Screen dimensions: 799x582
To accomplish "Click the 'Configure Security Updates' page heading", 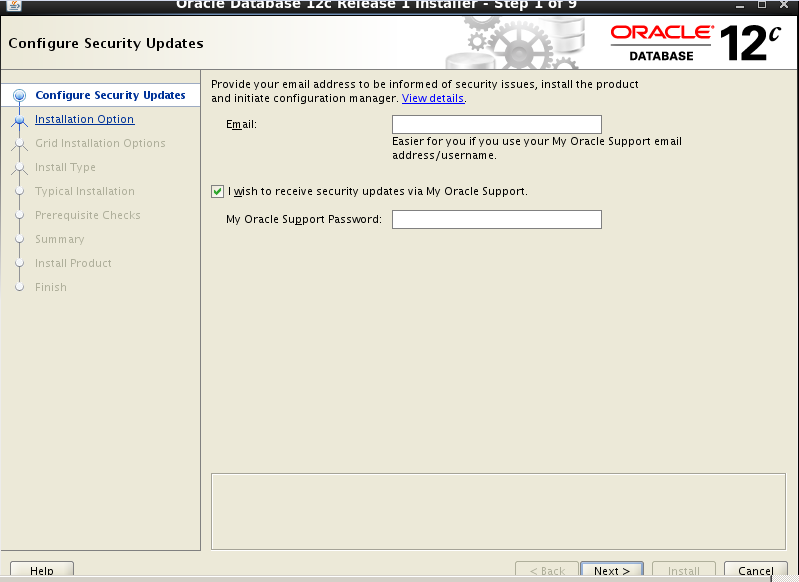I will pyautogui.click(x=106, y=44).
